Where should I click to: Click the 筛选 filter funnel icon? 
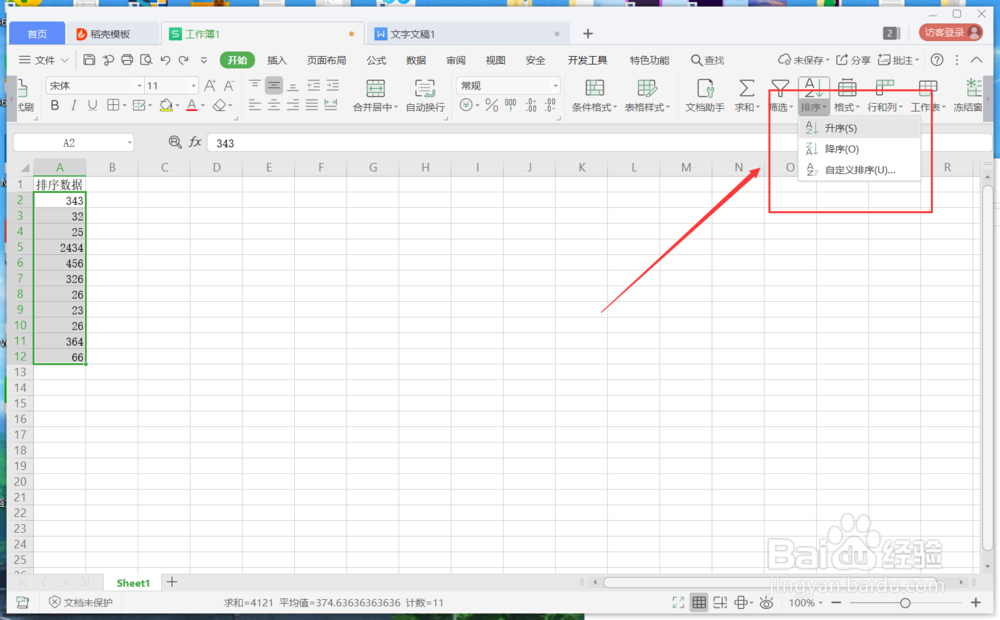780,88
